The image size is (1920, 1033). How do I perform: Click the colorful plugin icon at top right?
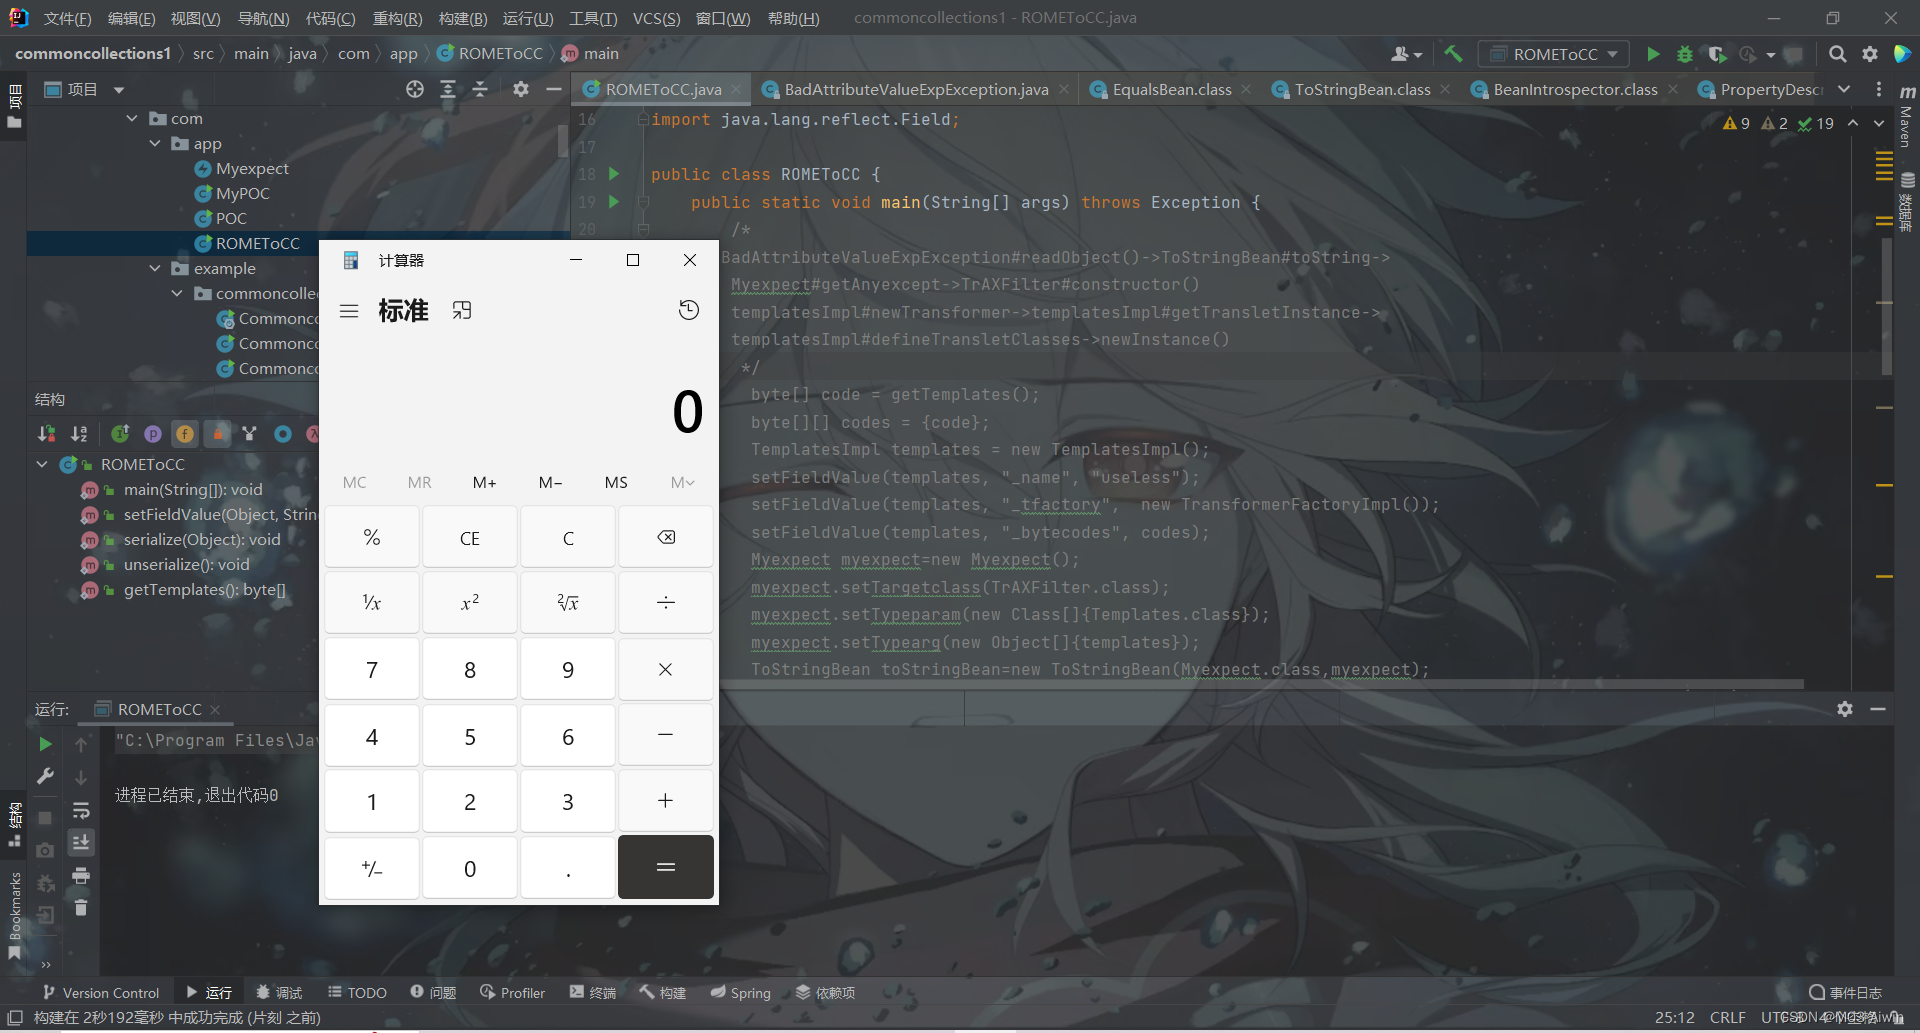tap(1902, 54)
